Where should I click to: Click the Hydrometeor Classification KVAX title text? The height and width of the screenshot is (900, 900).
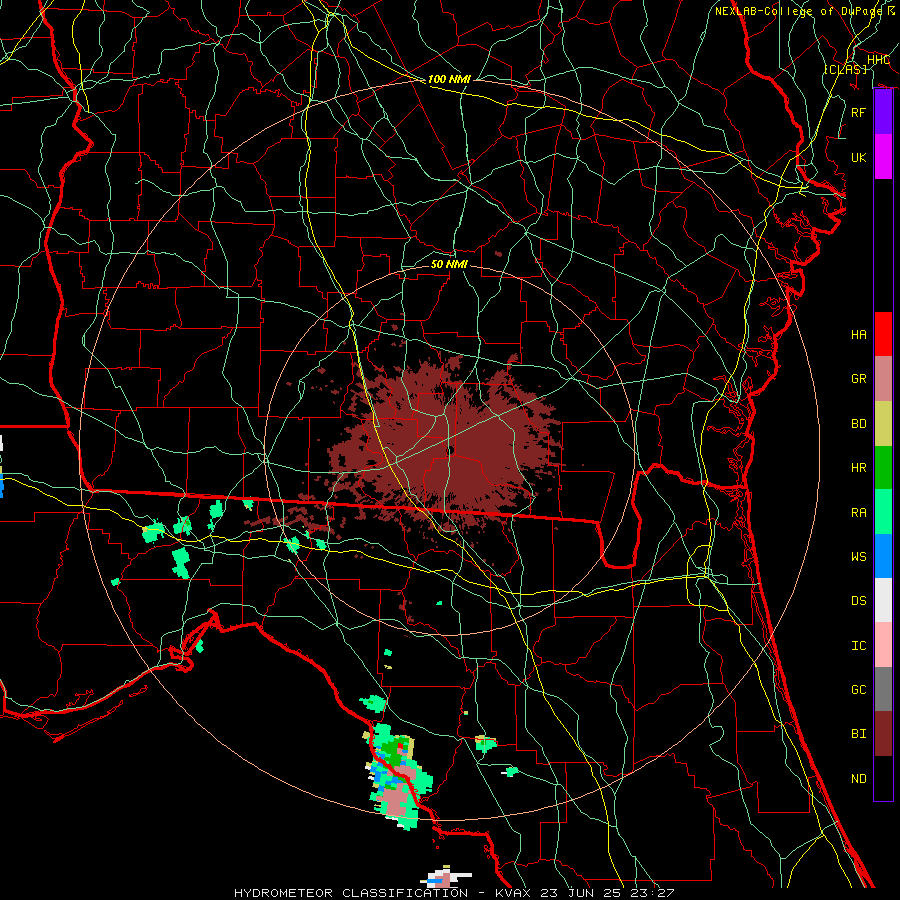tap(454, 893)
